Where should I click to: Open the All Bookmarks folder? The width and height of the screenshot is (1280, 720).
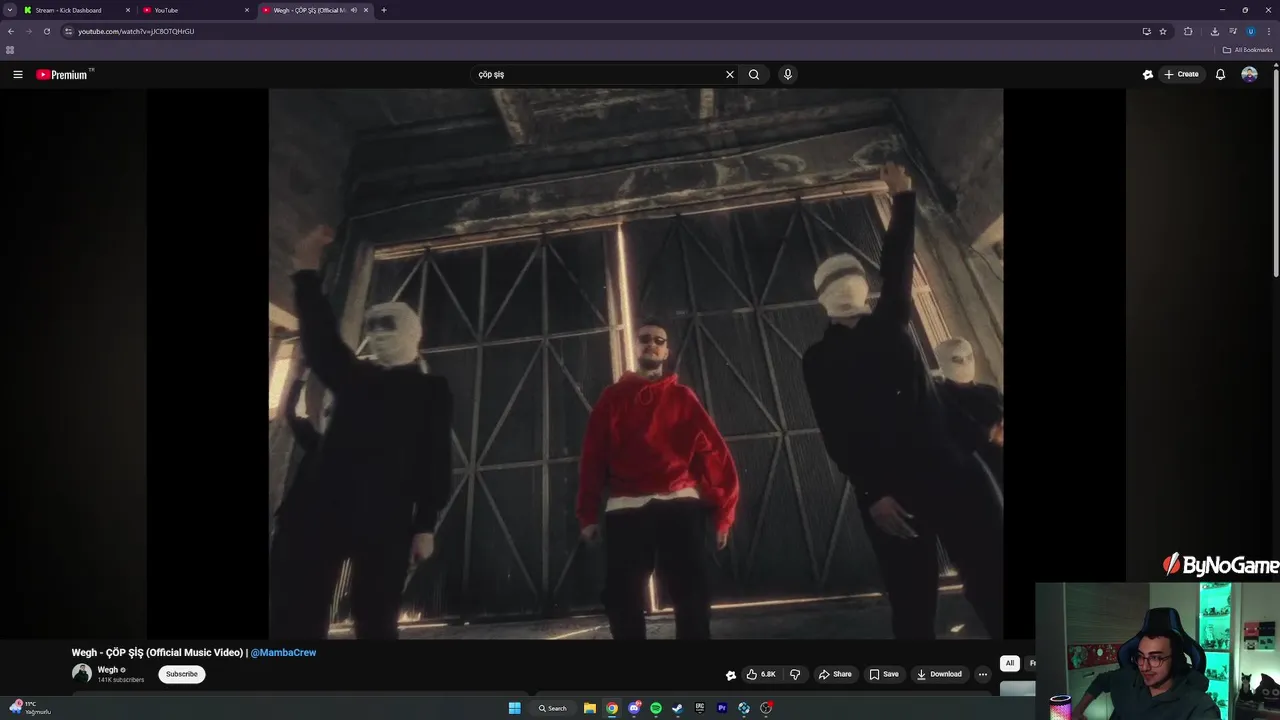[1248, 50]
